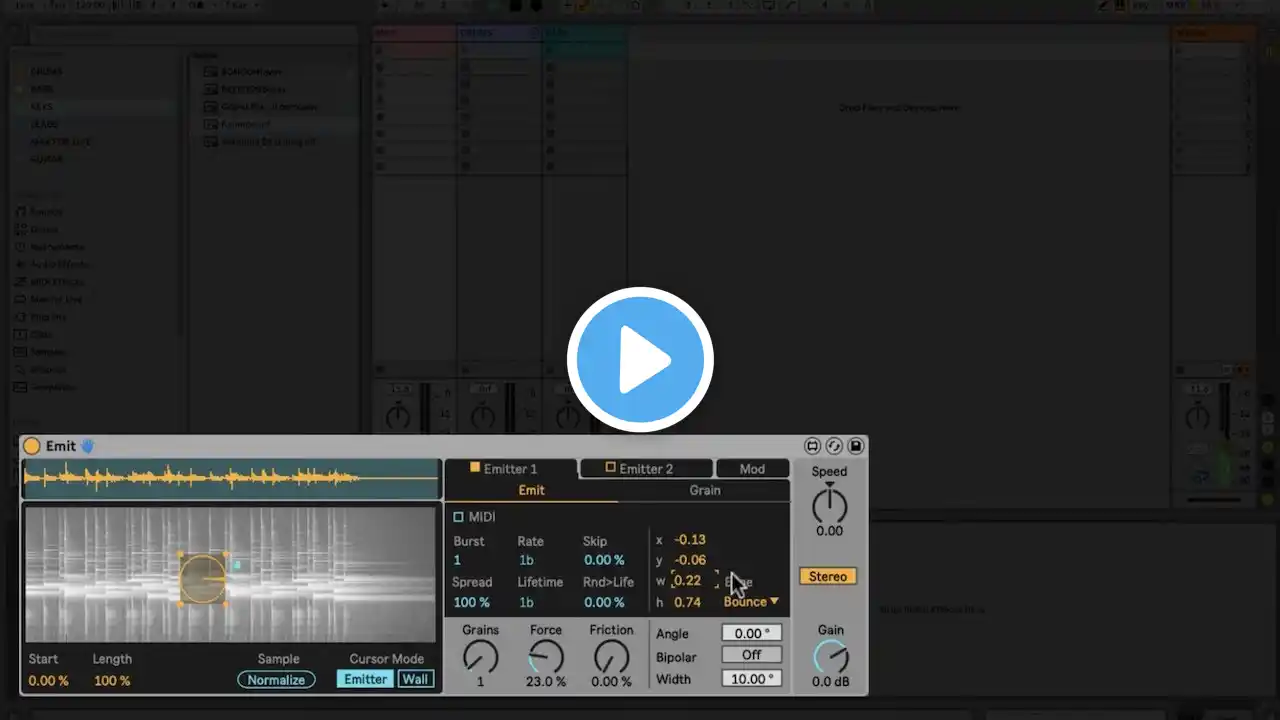The width and height of the screenshot is (1280, 720).
Task: Click the Length 100 % value
Action: pos(111,681)
